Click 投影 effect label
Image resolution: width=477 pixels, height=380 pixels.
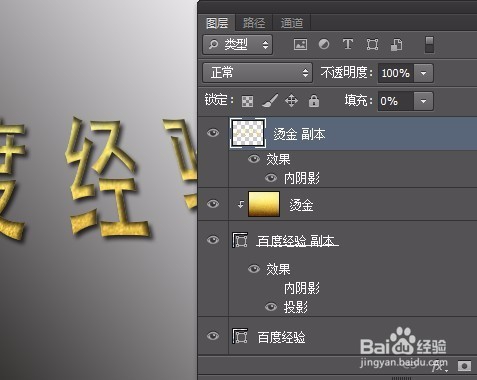tap(295, 307)
